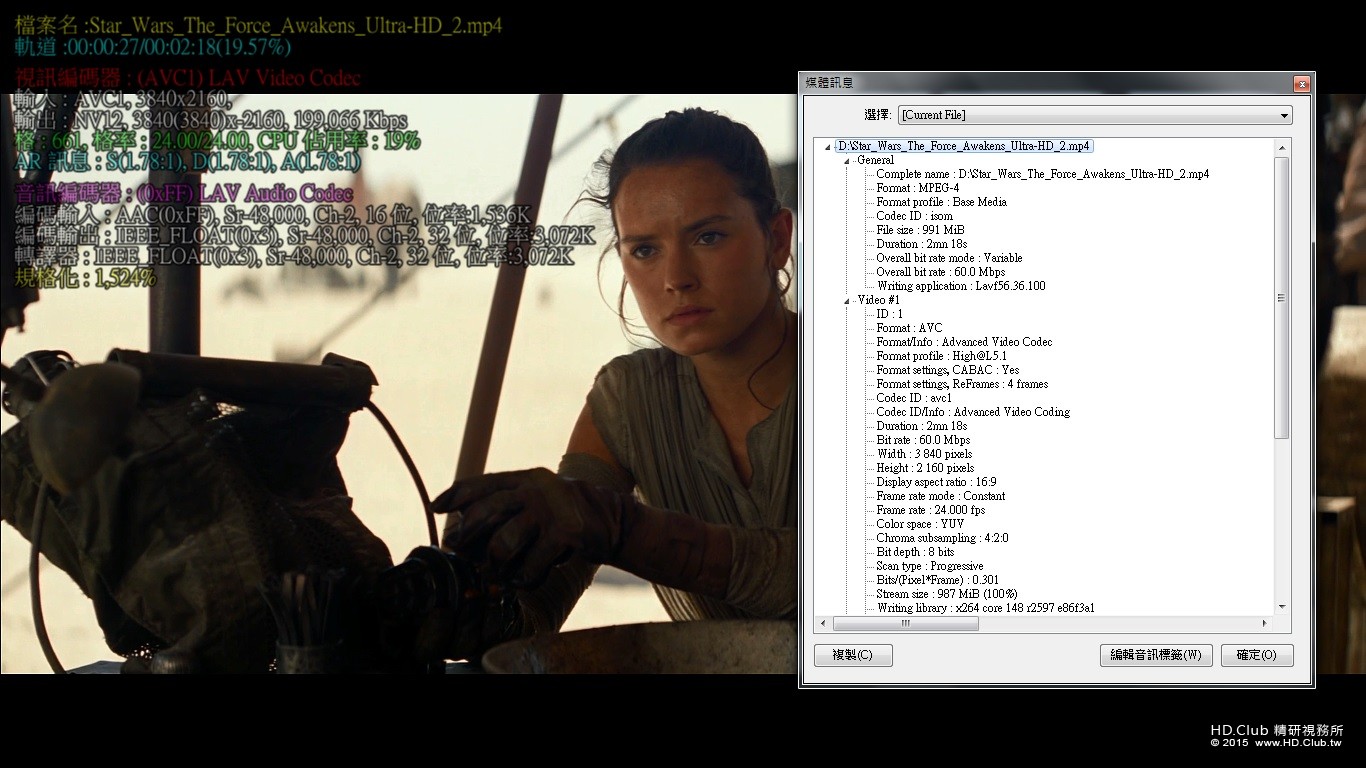Click the vertical scrollbar up arrow
Screen dimensions: 1366x768
(1282, 147)
